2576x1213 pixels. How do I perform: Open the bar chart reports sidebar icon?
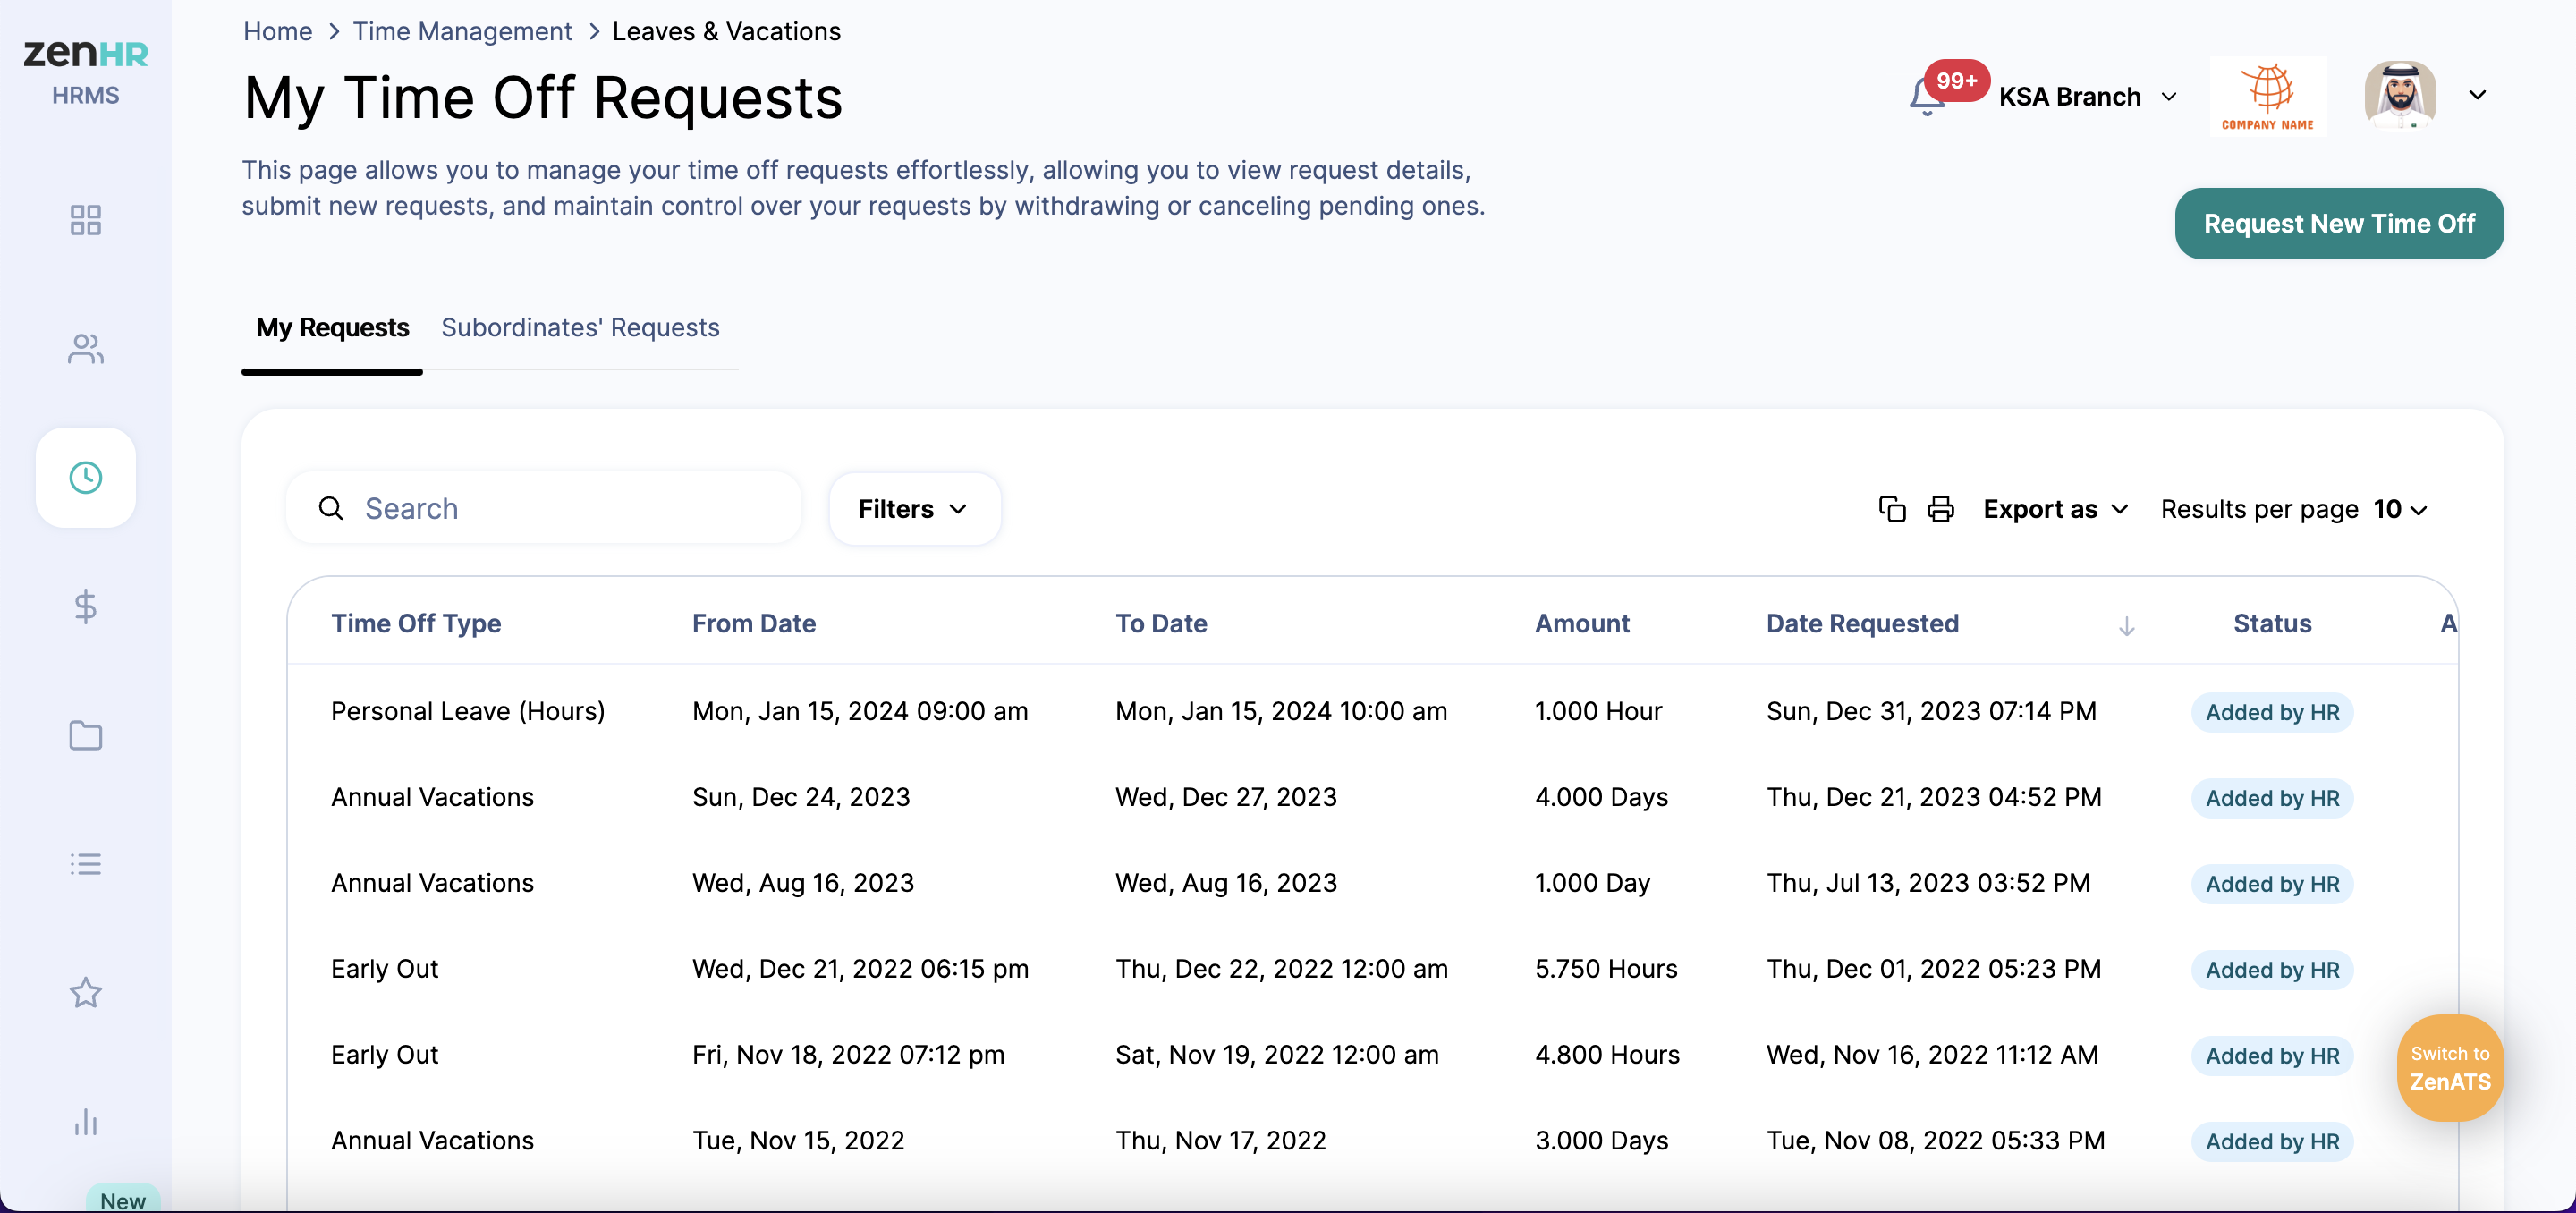point(86,1122)
